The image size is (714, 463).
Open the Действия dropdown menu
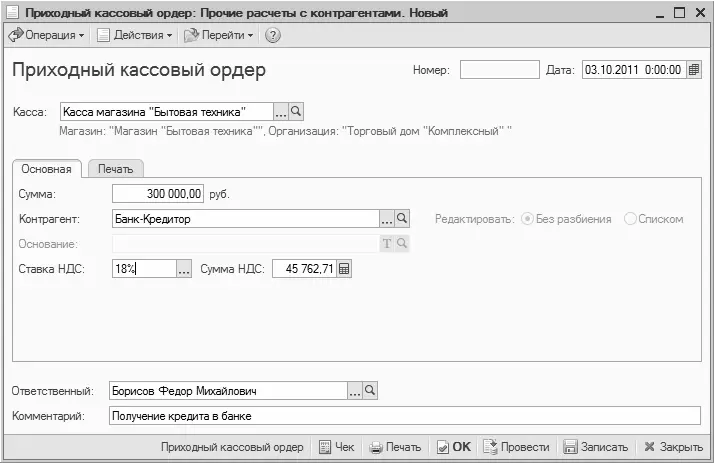[x=134, y=35]
